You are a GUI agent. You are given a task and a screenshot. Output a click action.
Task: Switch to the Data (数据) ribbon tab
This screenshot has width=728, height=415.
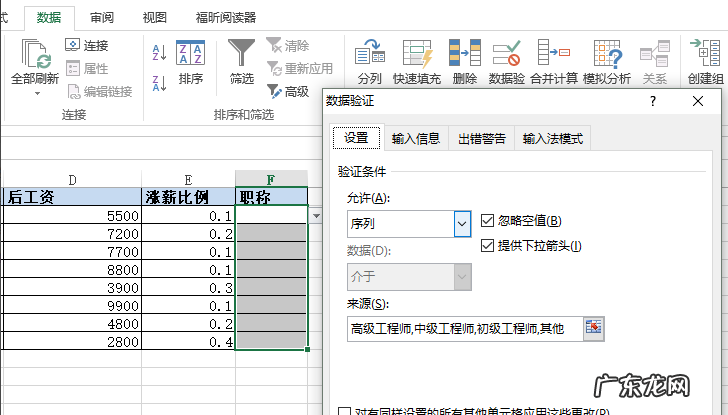click(49, 18)
